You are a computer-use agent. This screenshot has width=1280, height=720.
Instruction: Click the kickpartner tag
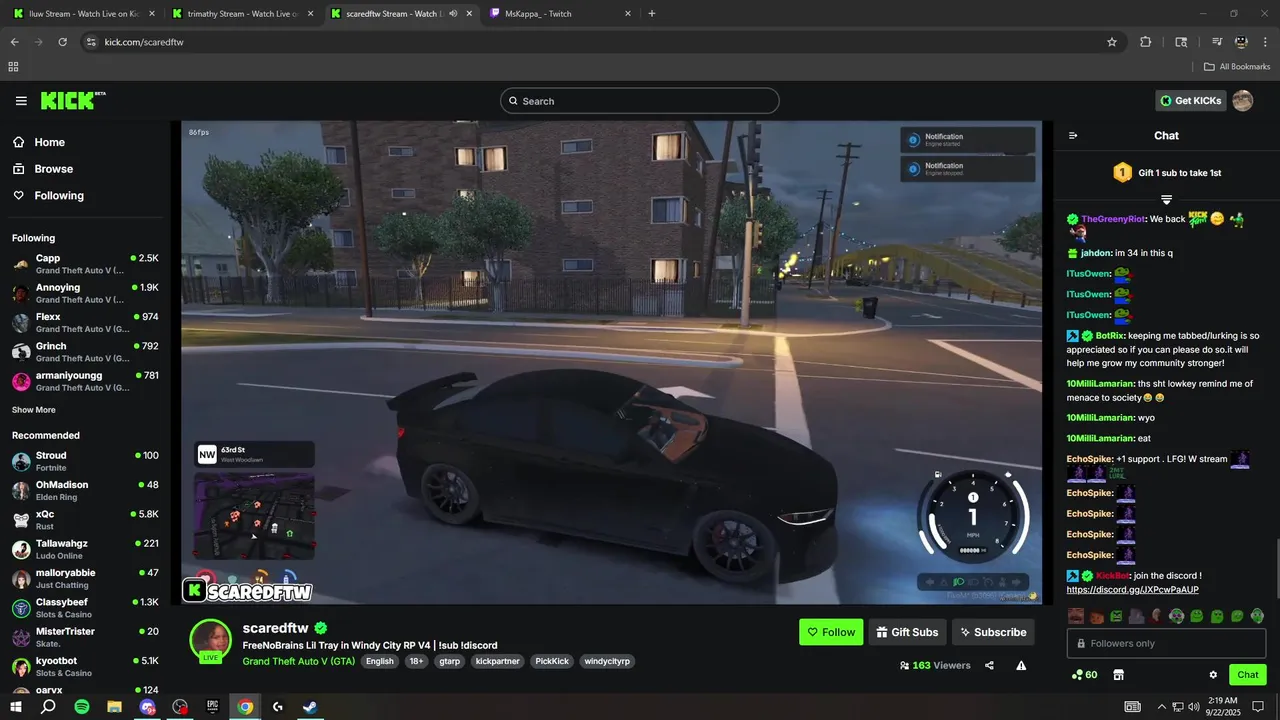click(497, 661)
